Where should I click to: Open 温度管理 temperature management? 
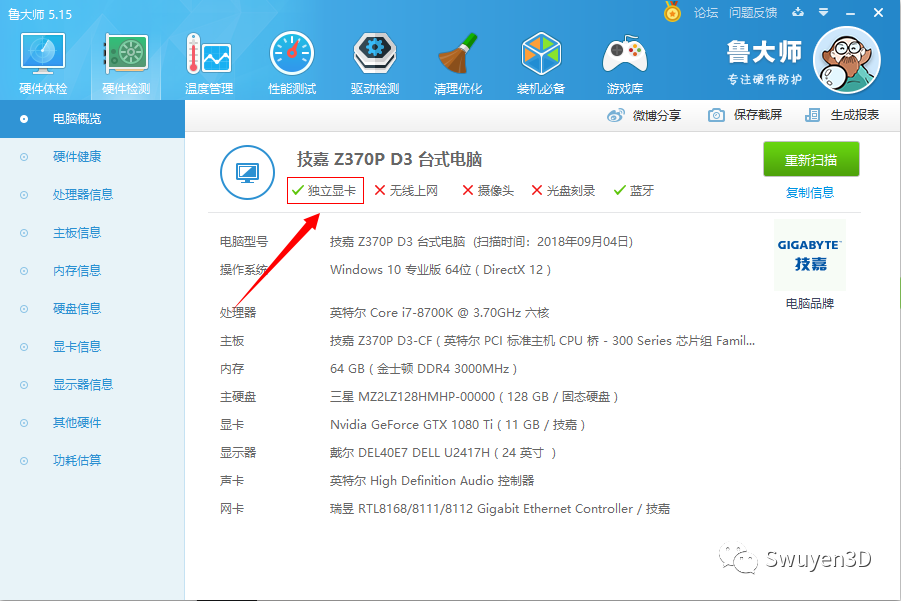209,63
